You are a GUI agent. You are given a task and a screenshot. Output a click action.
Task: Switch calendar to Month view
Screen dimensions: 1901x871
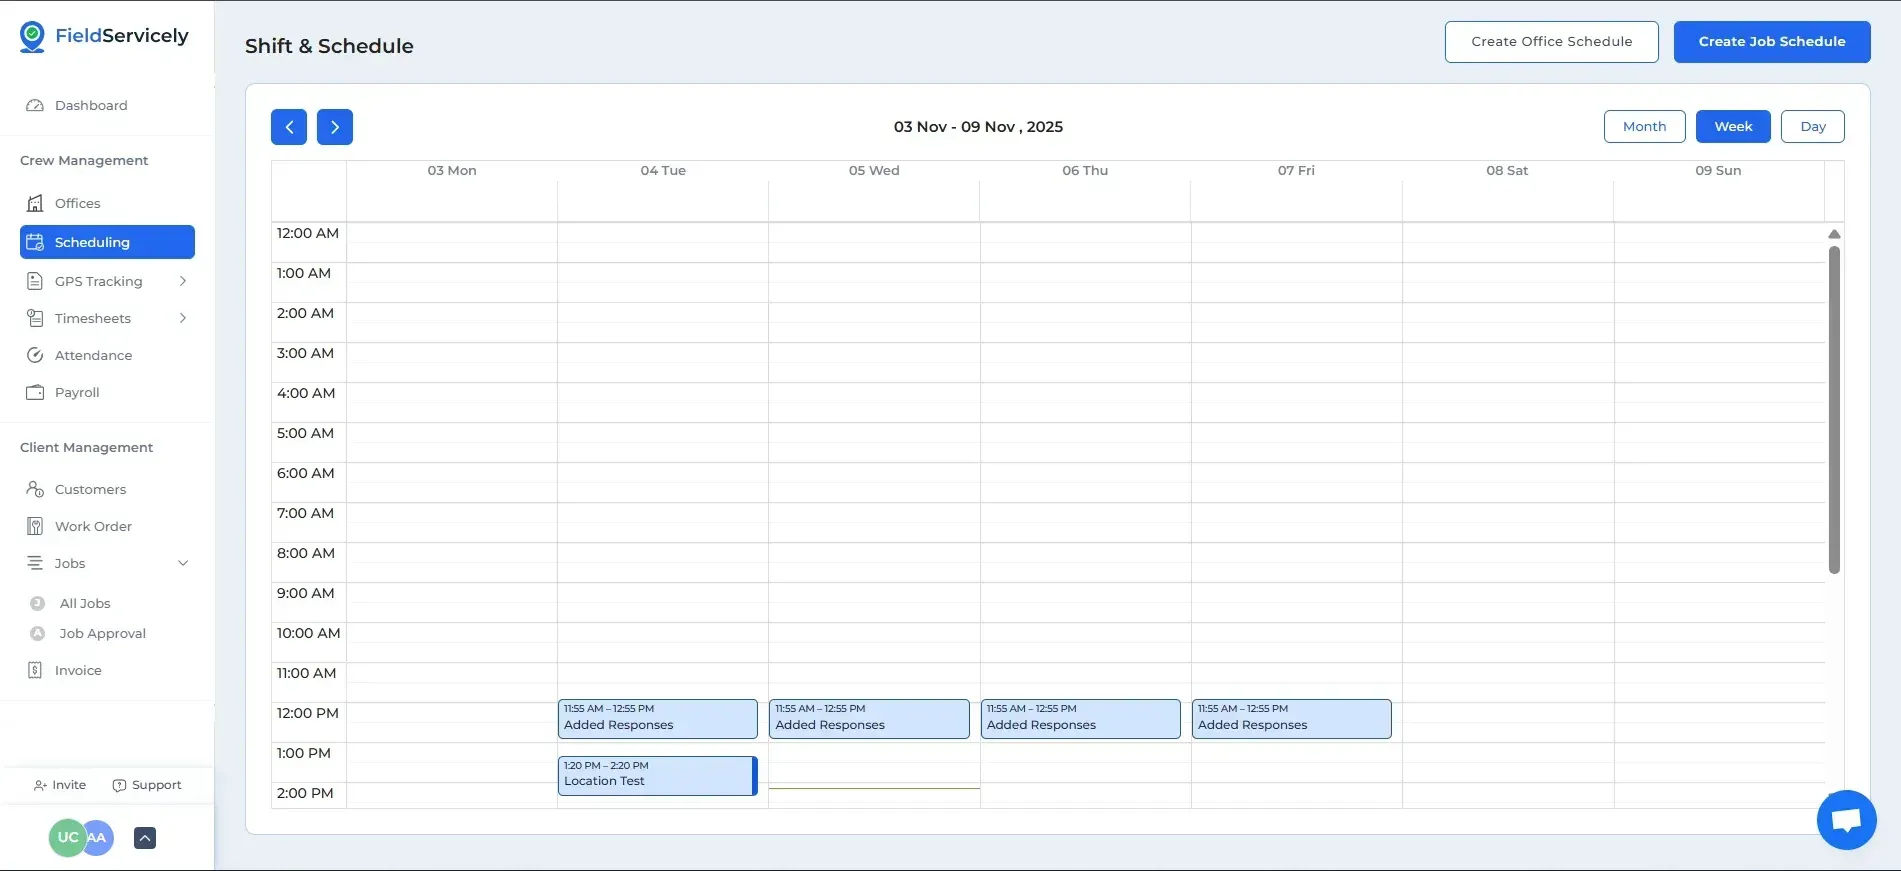click(x=1644, y=127)
